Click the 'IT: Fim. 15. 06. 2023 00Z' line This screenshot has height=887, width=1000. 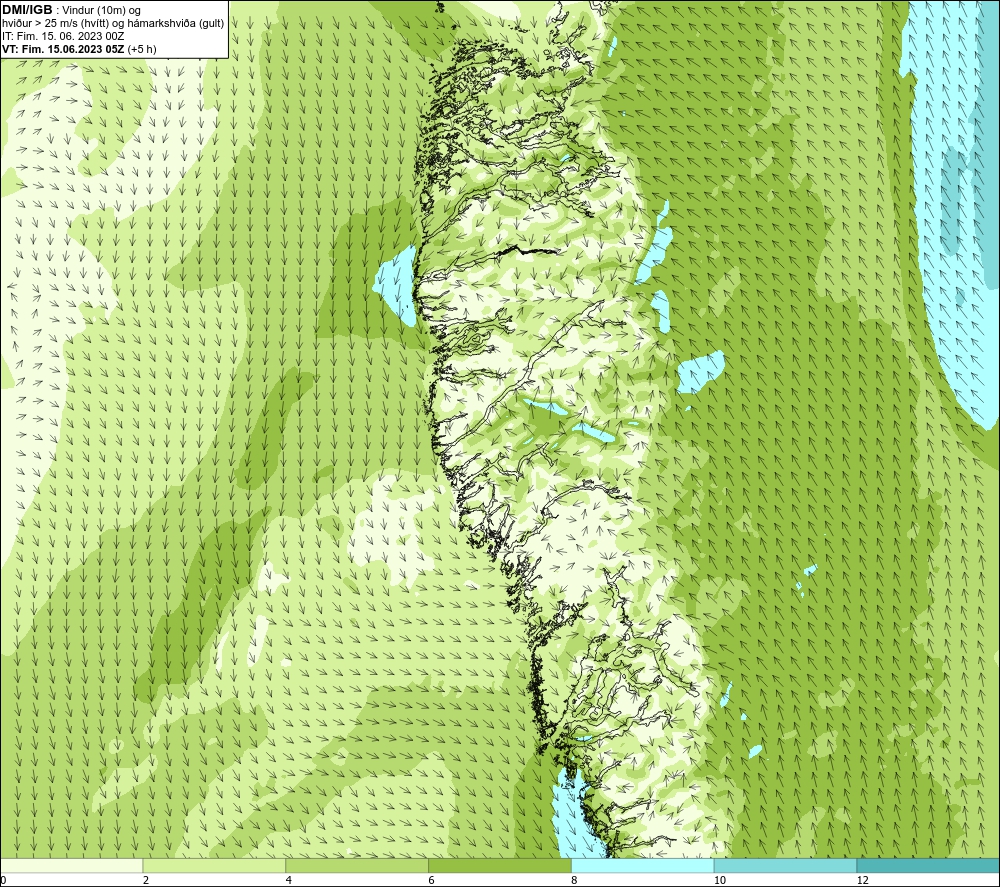point(62,36)
